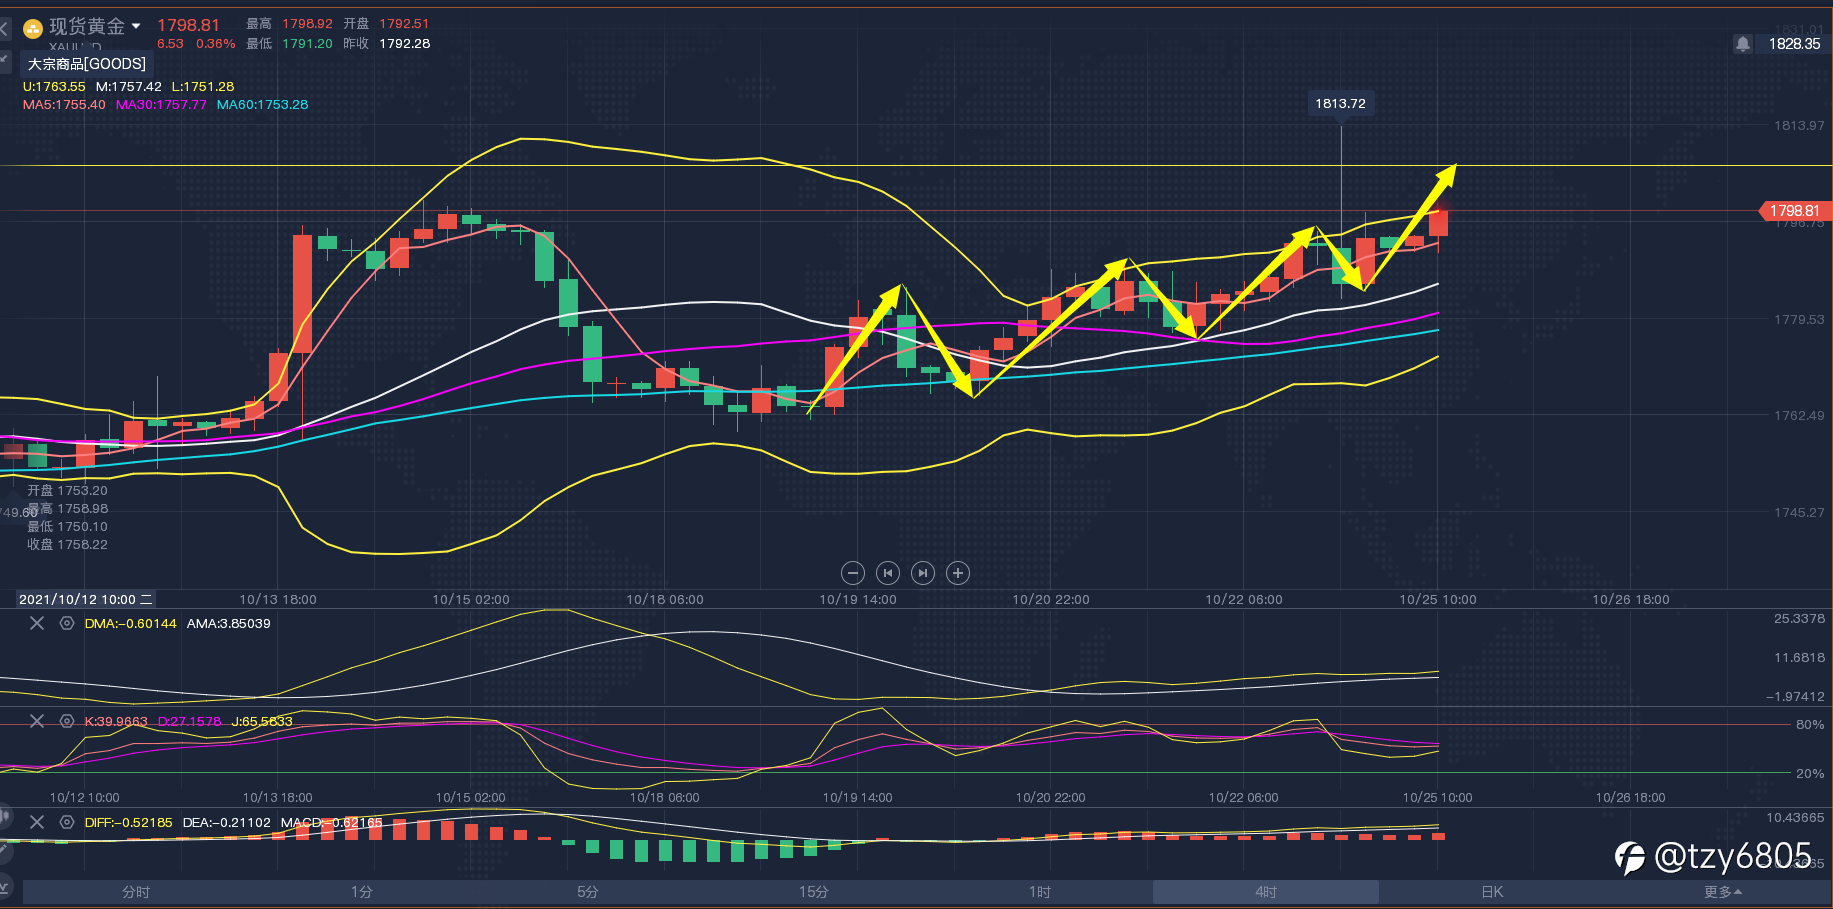This screenshot has width=1833, height=909.
Task: Click the MA5:1755.40 legend
Action: click(64, 105)
